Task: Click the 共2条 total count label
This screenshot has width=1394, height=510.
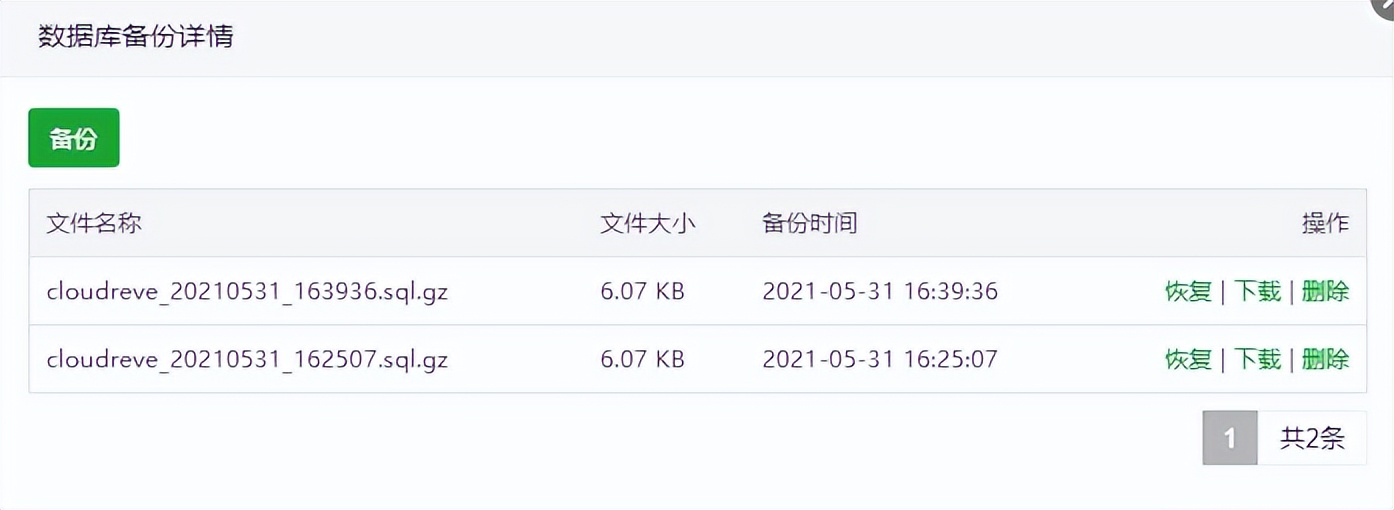Action: 1312,438
